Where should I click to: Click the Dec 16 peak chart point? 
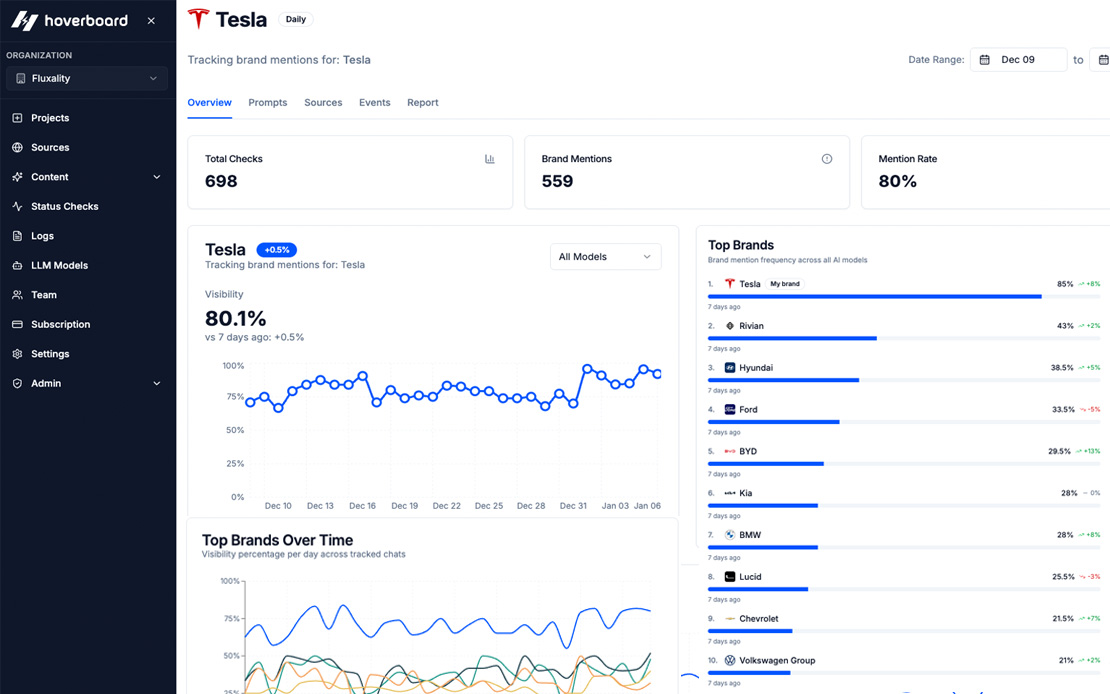362,376
